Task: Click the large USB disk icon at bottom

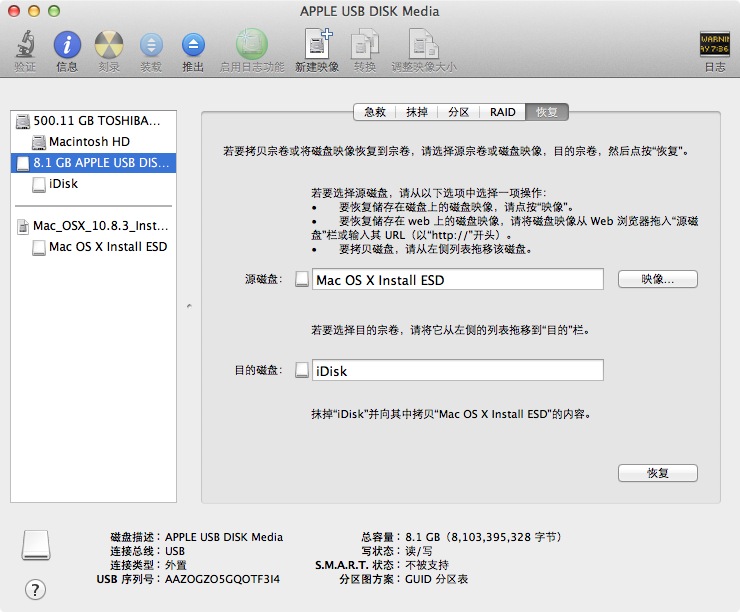Action: [36, 545]
